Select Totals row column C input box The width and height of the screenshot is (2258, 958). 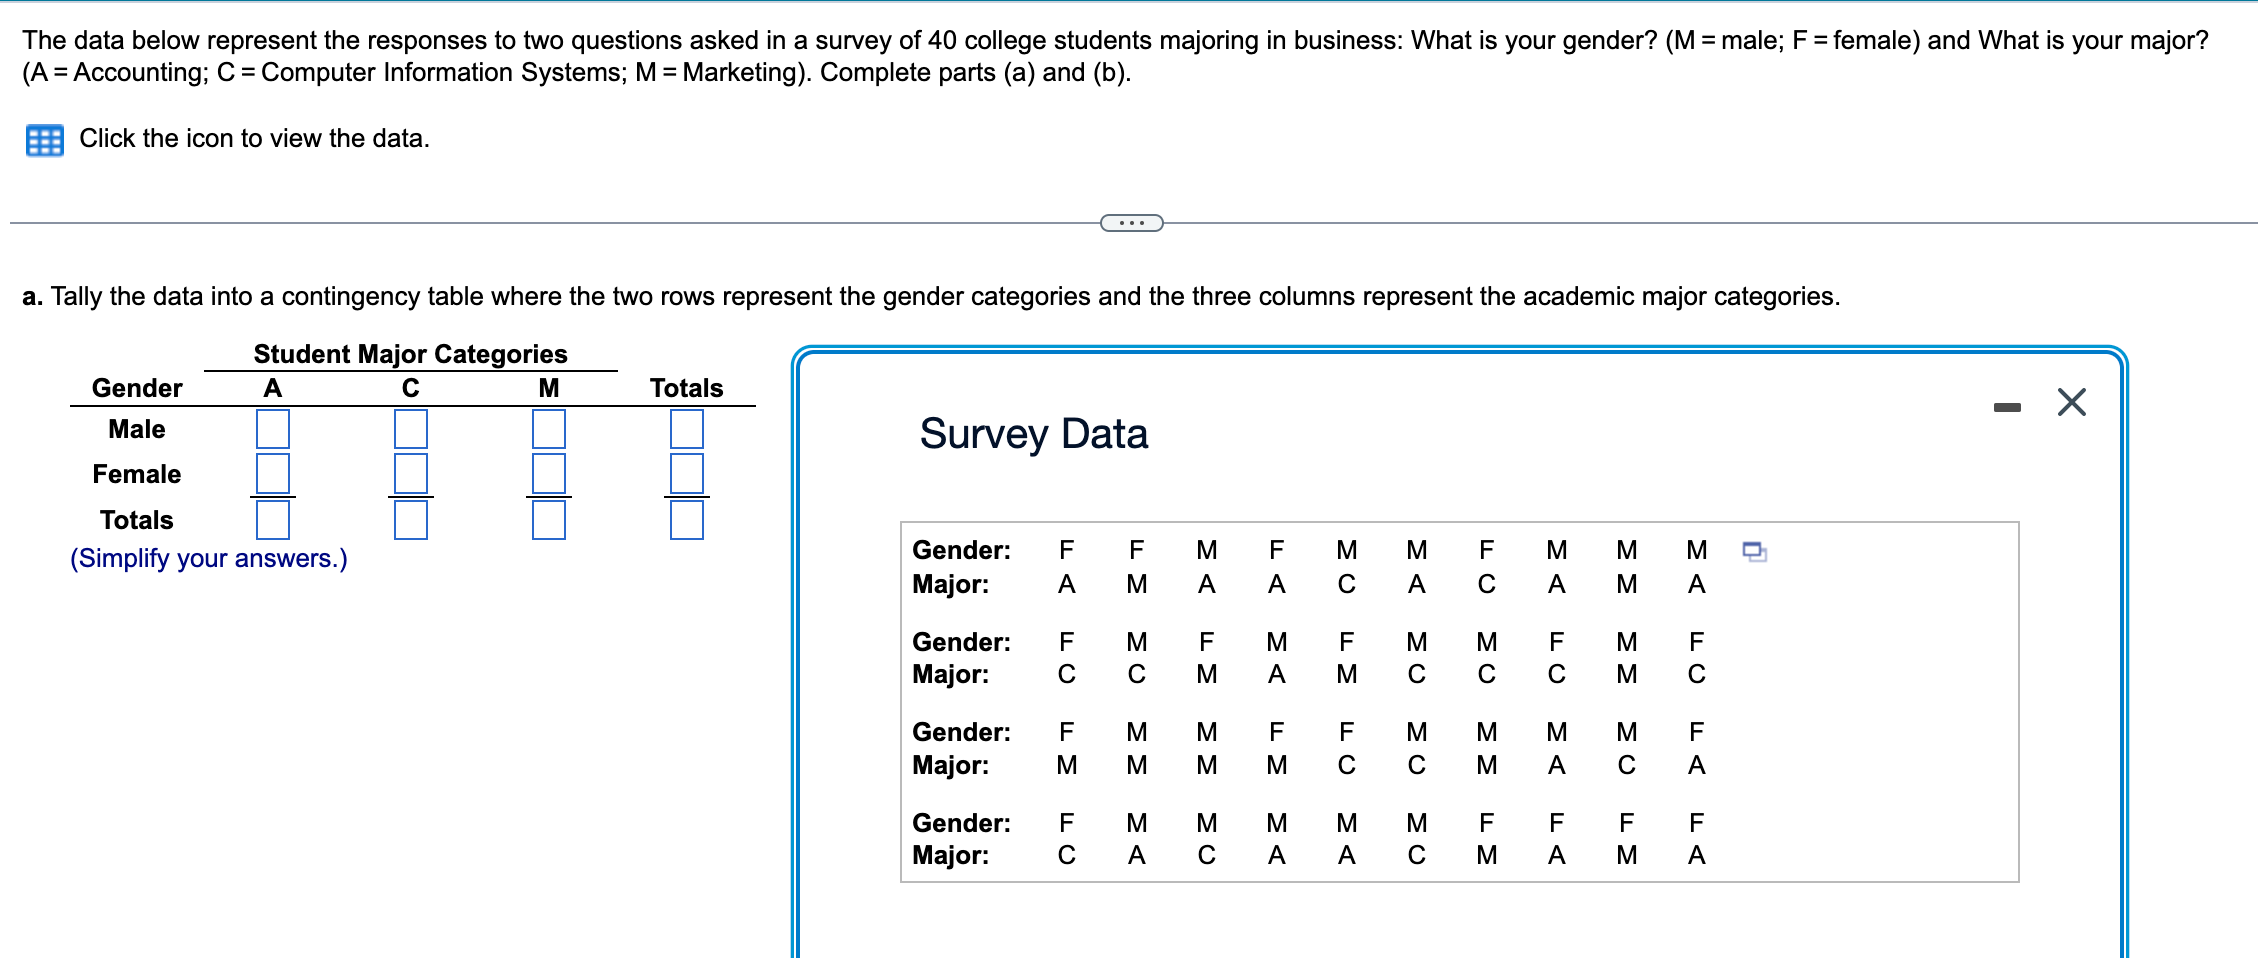411,520
